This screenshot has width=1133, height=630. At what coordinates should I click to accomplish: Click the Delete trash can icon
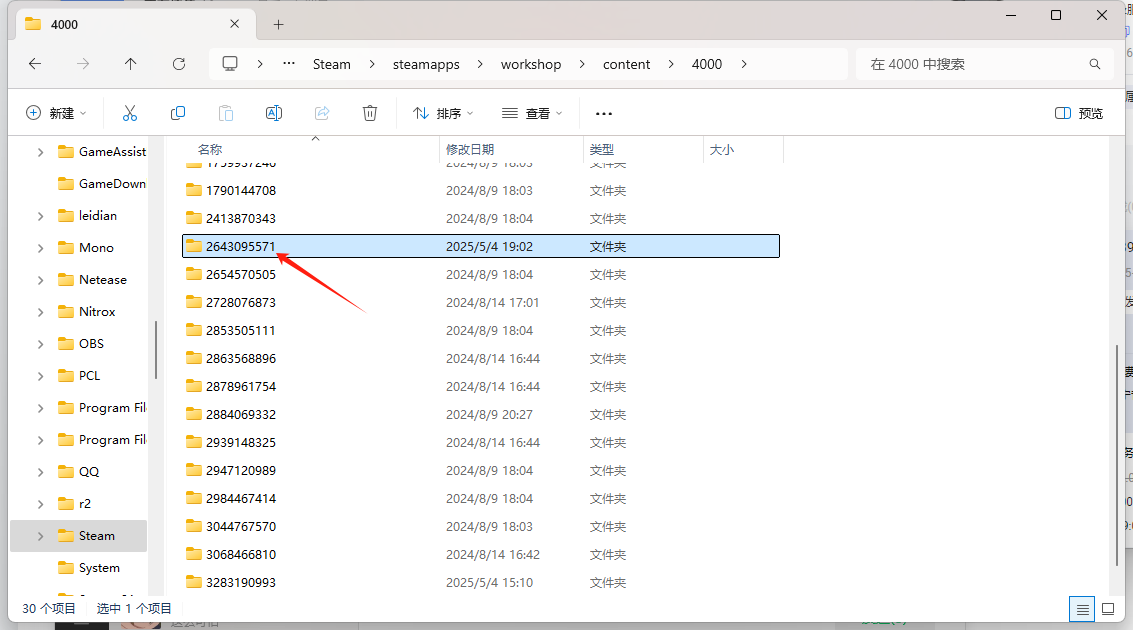370,113
